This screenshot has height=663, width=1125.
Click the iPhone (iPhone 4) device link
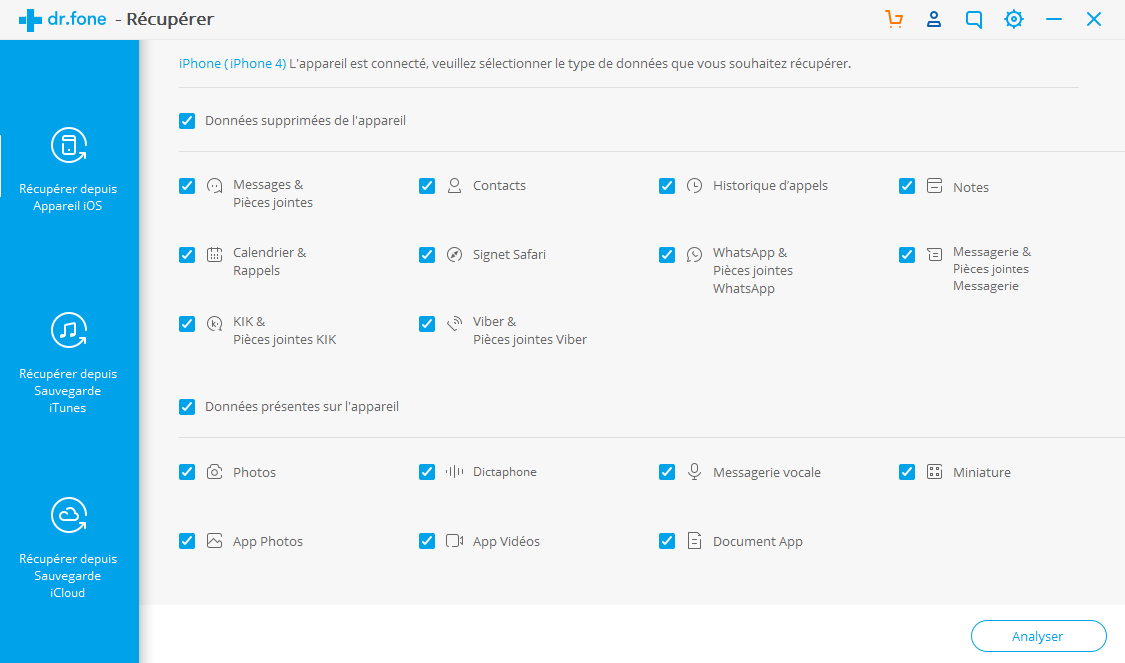[x=232, y=63]
